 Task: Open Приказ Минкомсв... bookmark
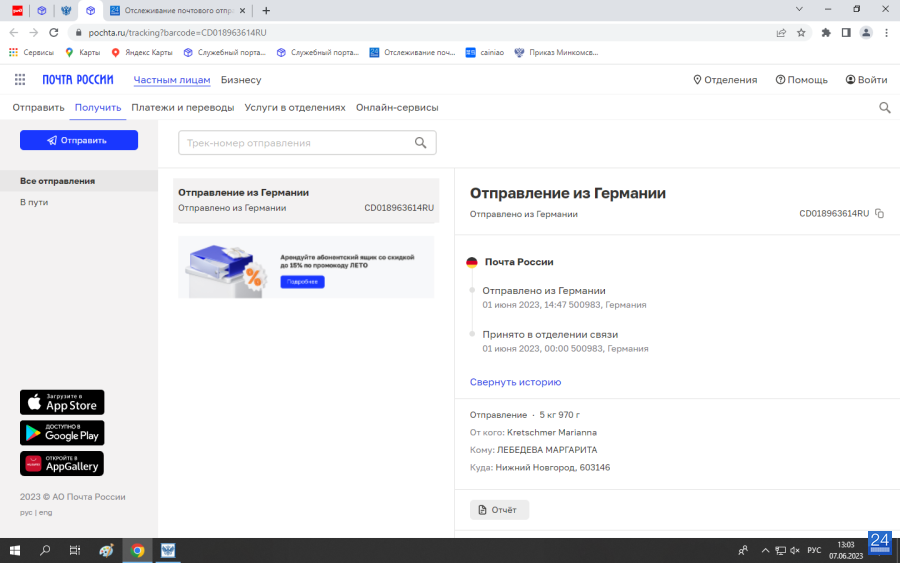[556, 52]
